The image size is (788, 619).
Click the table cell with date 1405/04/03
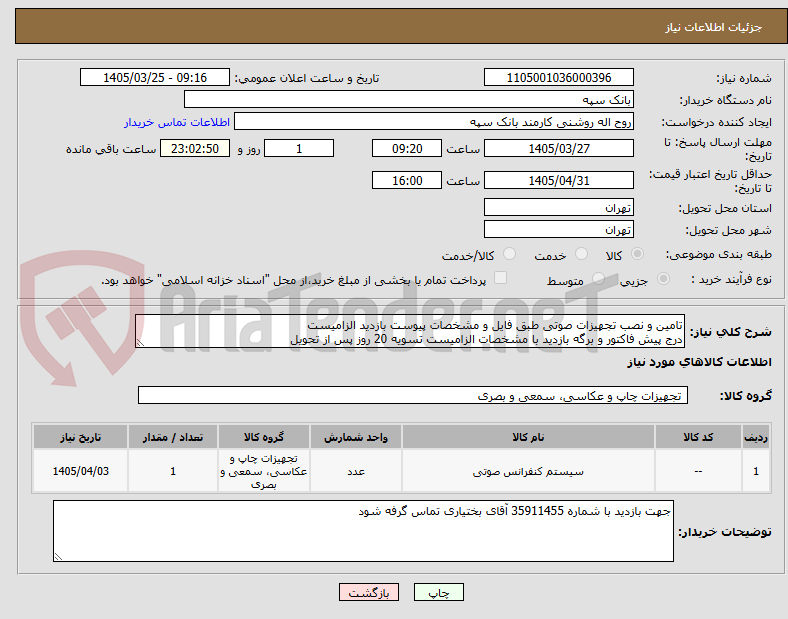[80, 471]
